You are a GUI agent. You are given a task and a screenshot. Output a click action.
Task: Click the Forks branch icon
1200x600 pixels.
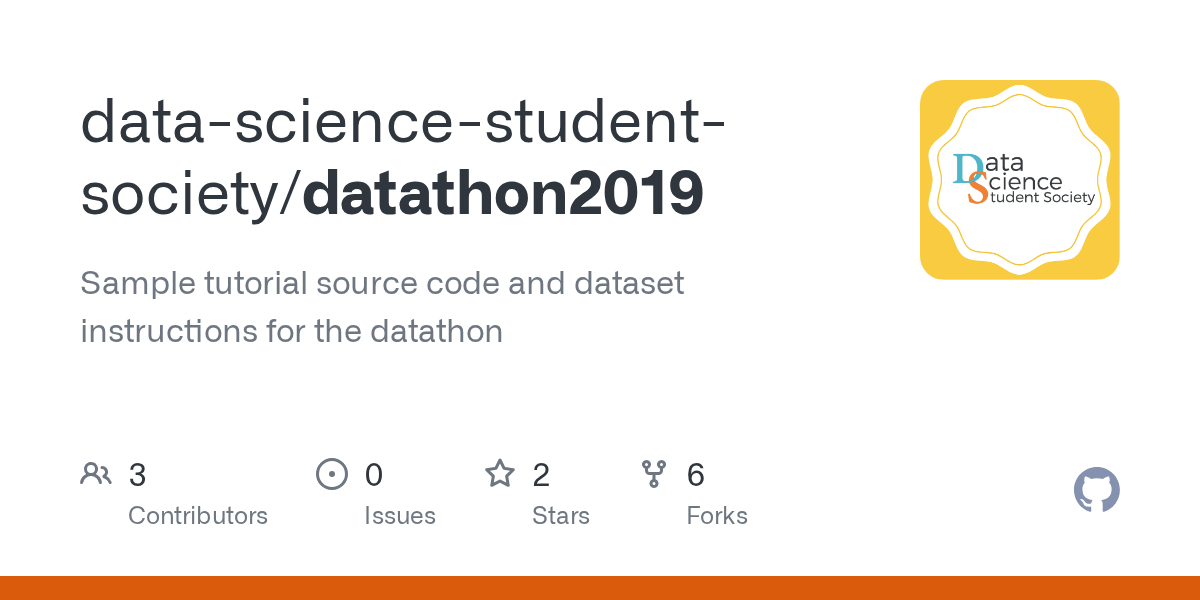[x=654, y=474]
